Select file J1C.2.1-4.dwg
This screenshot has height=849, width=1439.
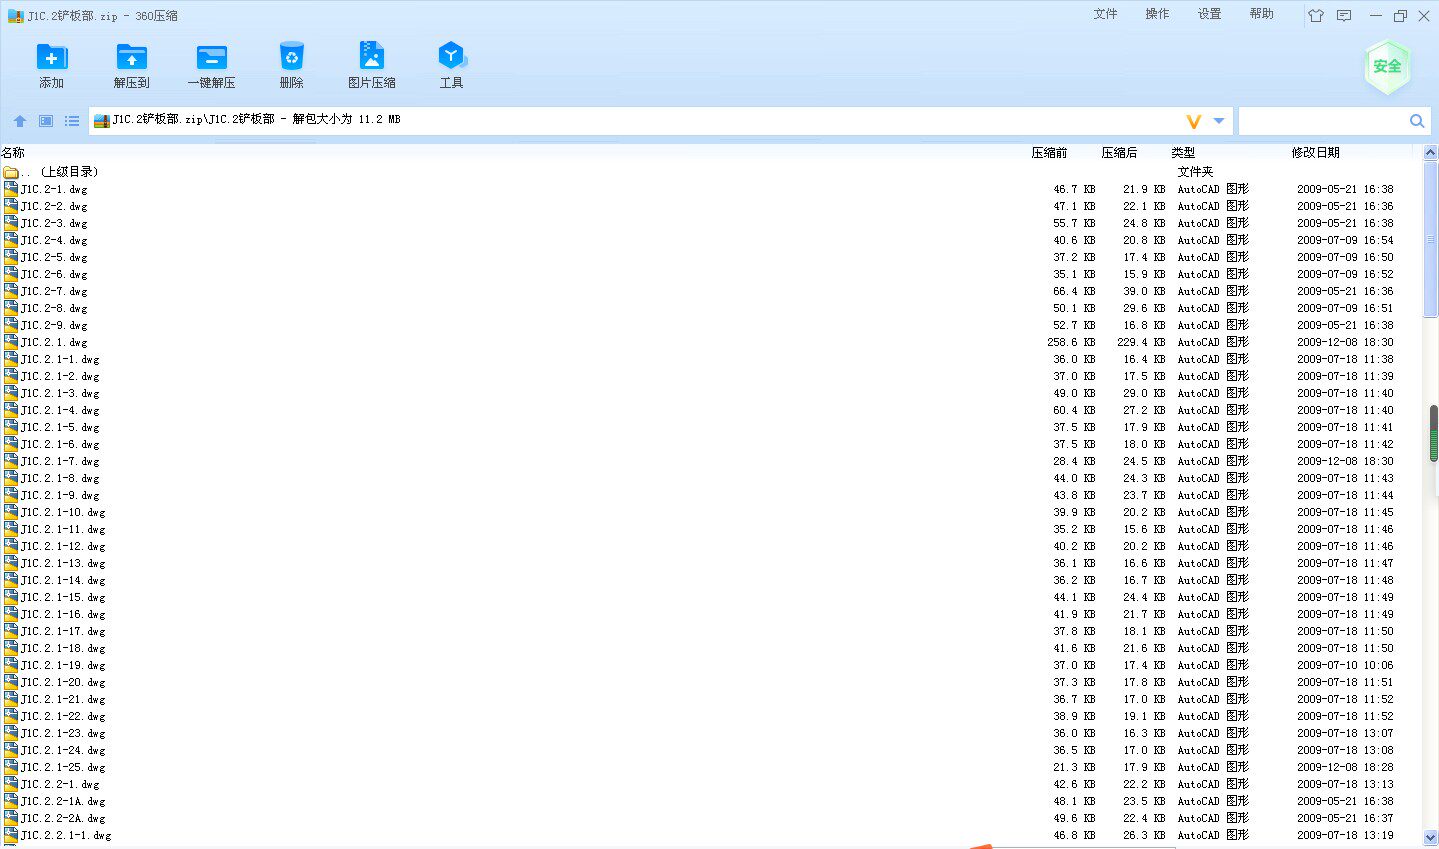click(x=710, y=410)
